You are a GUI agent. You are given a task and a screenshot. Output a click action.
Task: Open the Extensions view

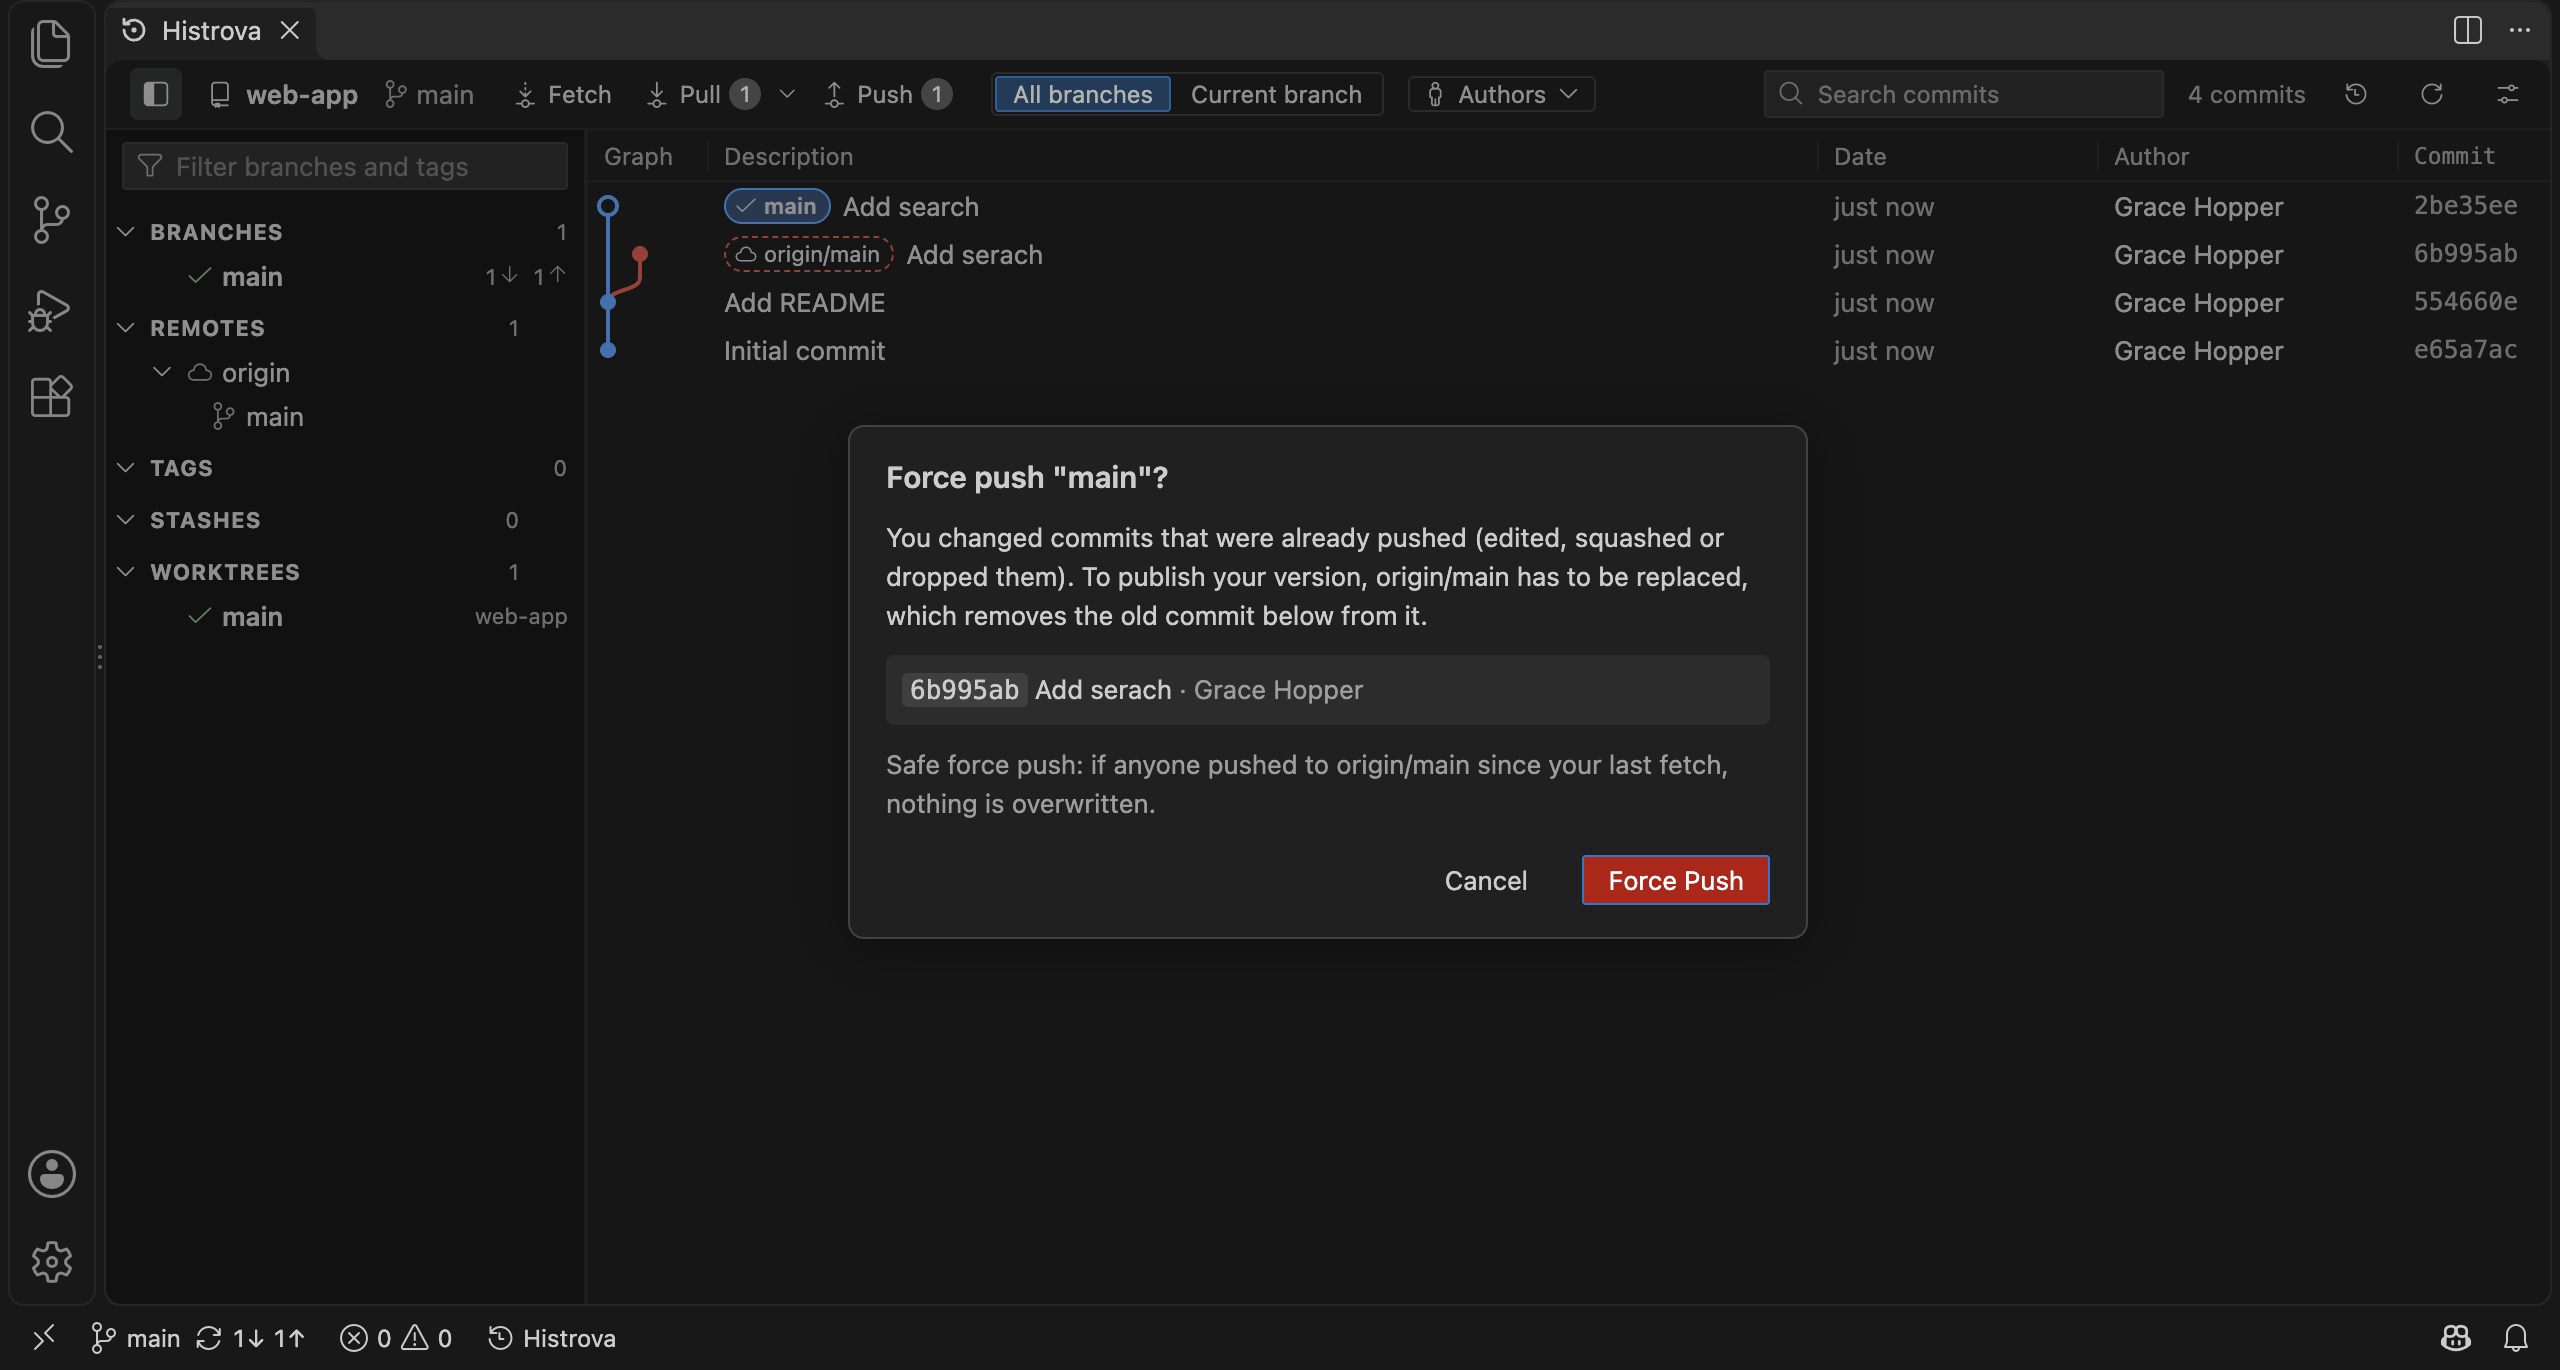tap(51, 397)
